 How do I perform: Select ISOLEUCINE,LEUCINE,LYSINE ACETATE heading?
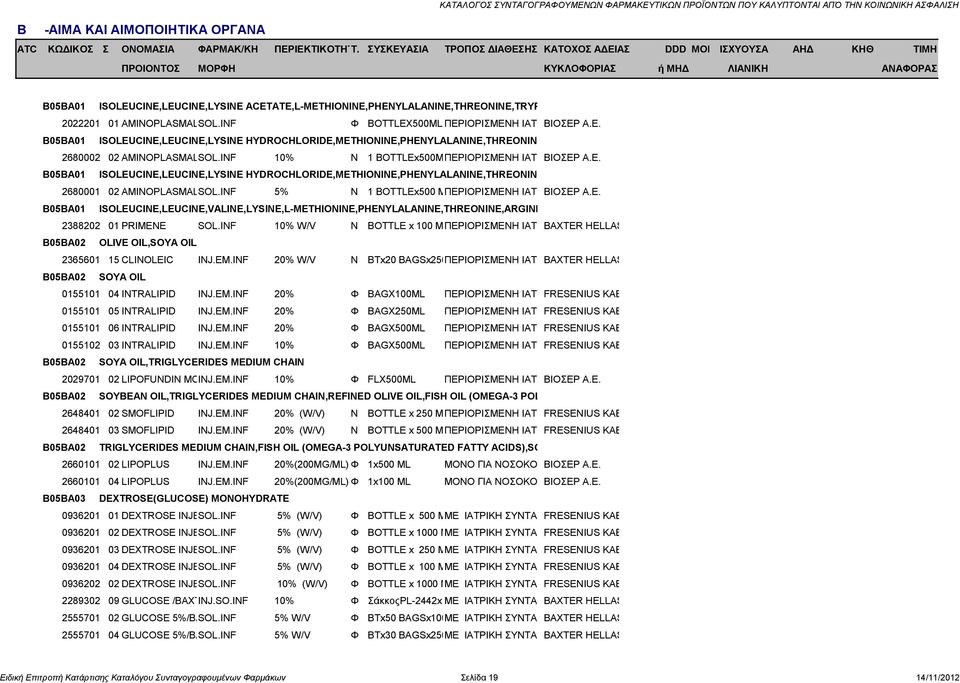[x=318, y=106]
